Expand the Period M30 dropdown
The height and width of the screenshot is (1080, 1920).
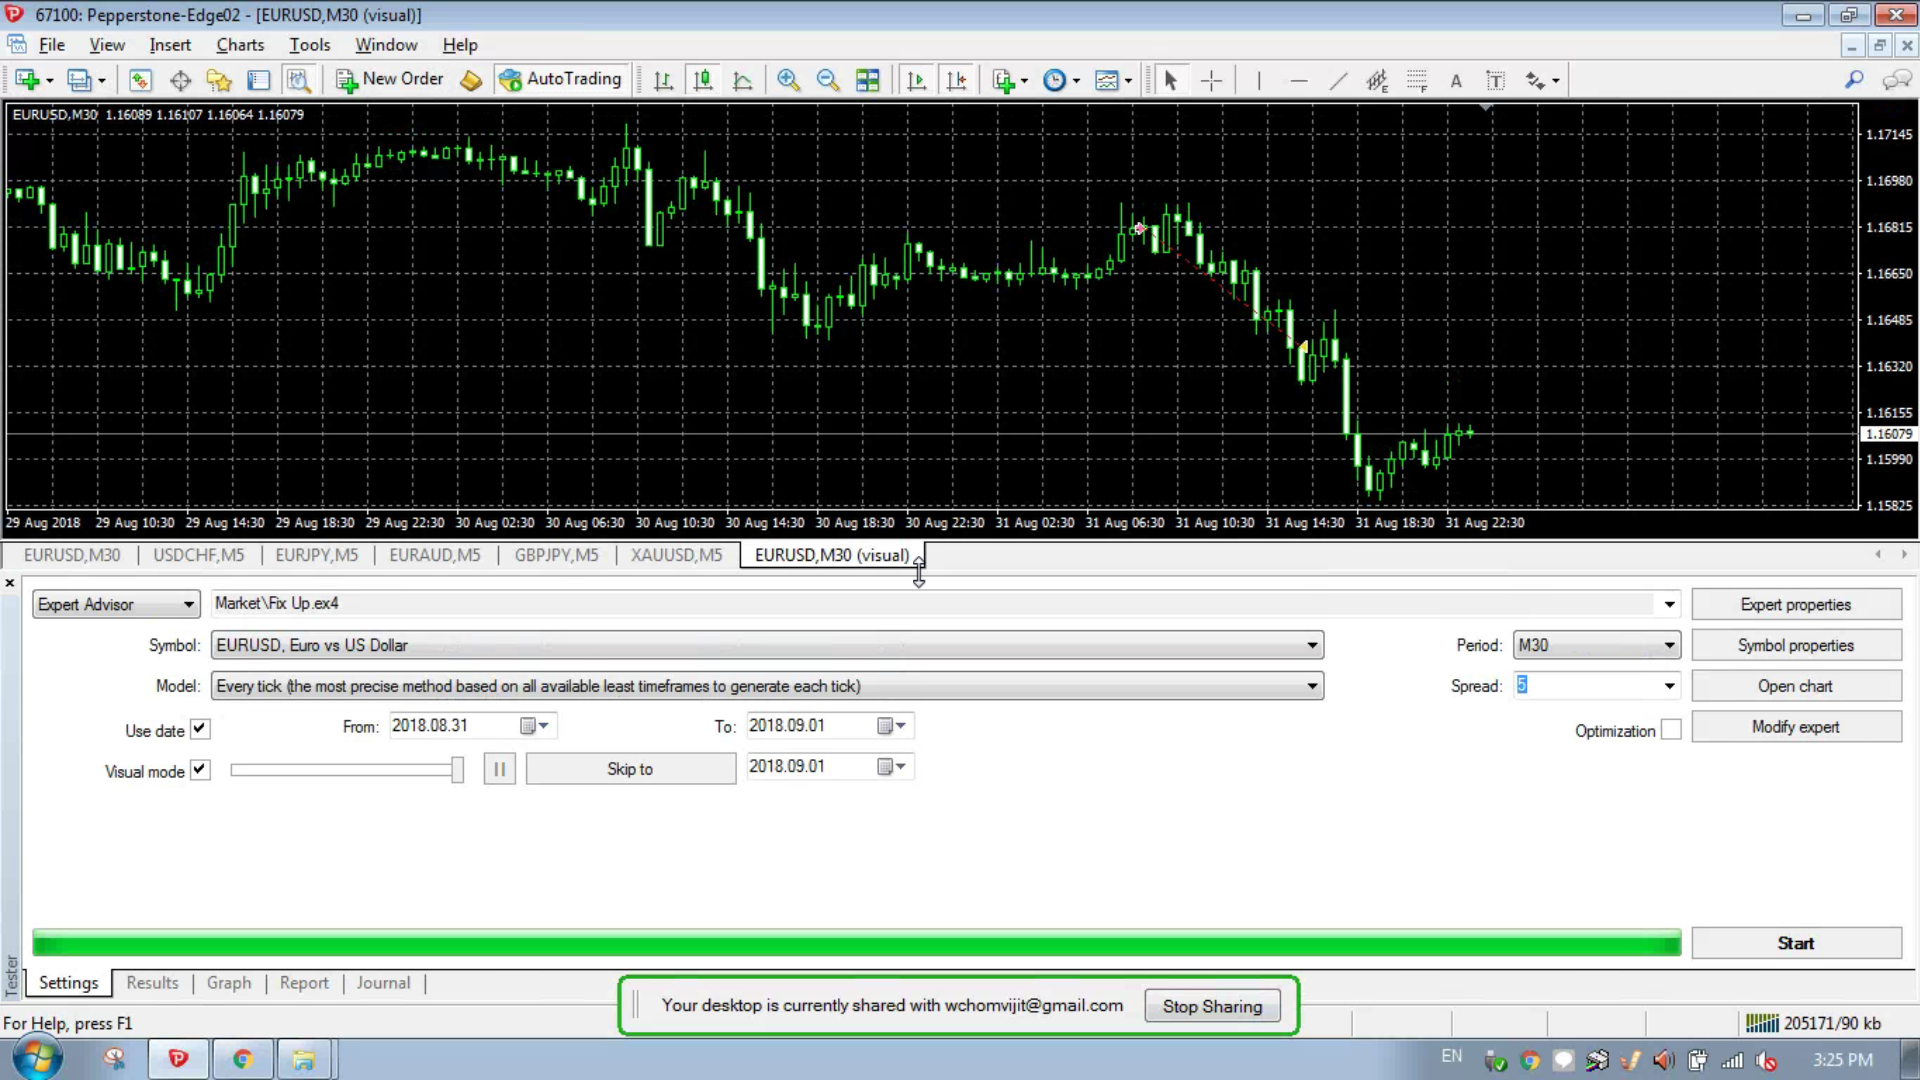1669,646
